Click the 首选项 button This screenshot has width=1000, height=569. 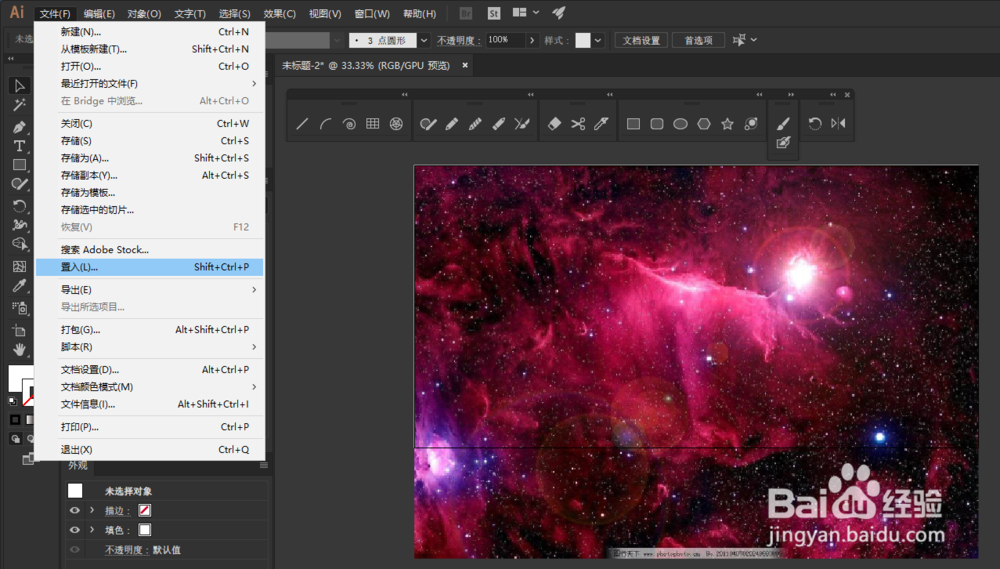[698, 40]
